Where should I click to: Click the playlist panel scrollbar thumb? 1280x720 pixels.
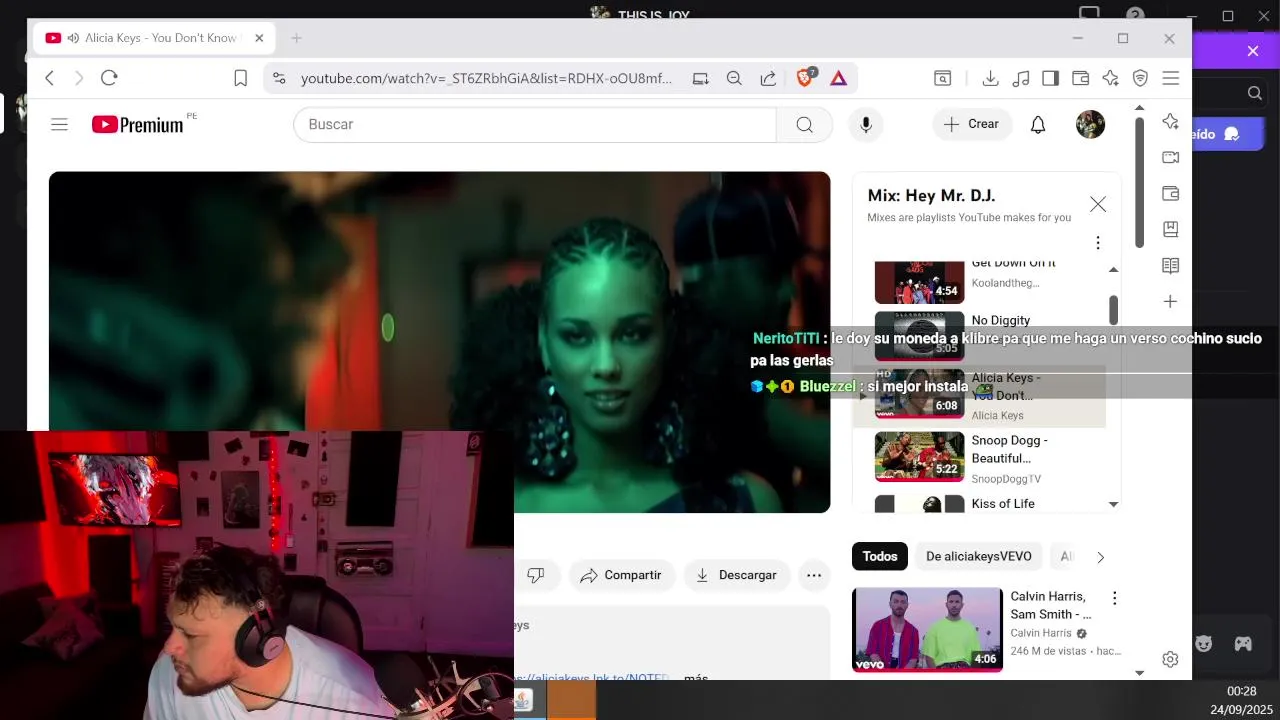pos(1113,310)
